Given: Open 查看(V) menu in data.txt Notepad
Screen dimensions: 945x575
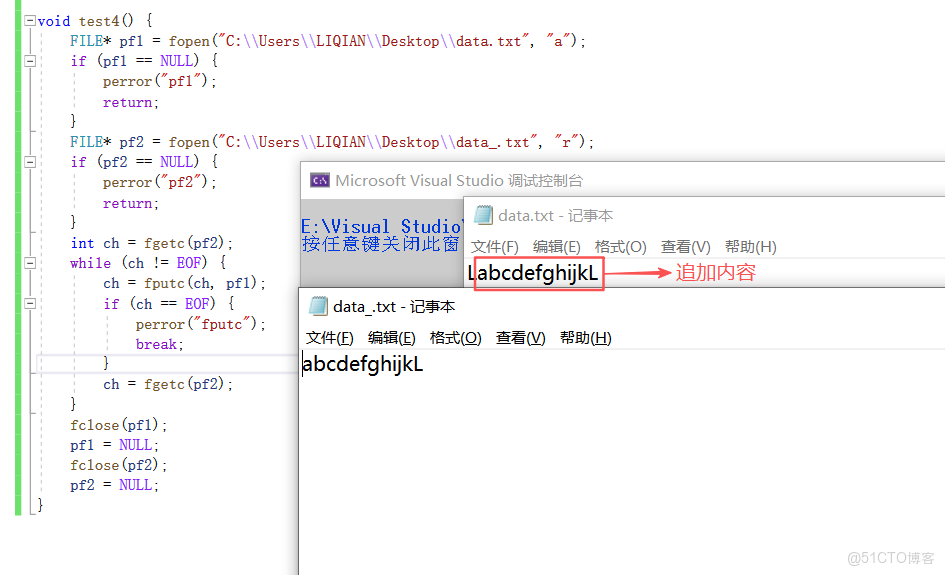Looking at the screenshot, I should [x=685, y=247].
